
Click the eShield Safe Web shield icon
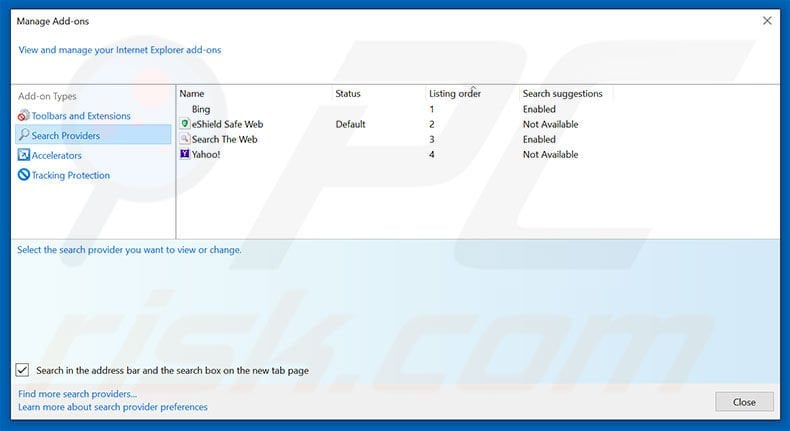[185, 124]
